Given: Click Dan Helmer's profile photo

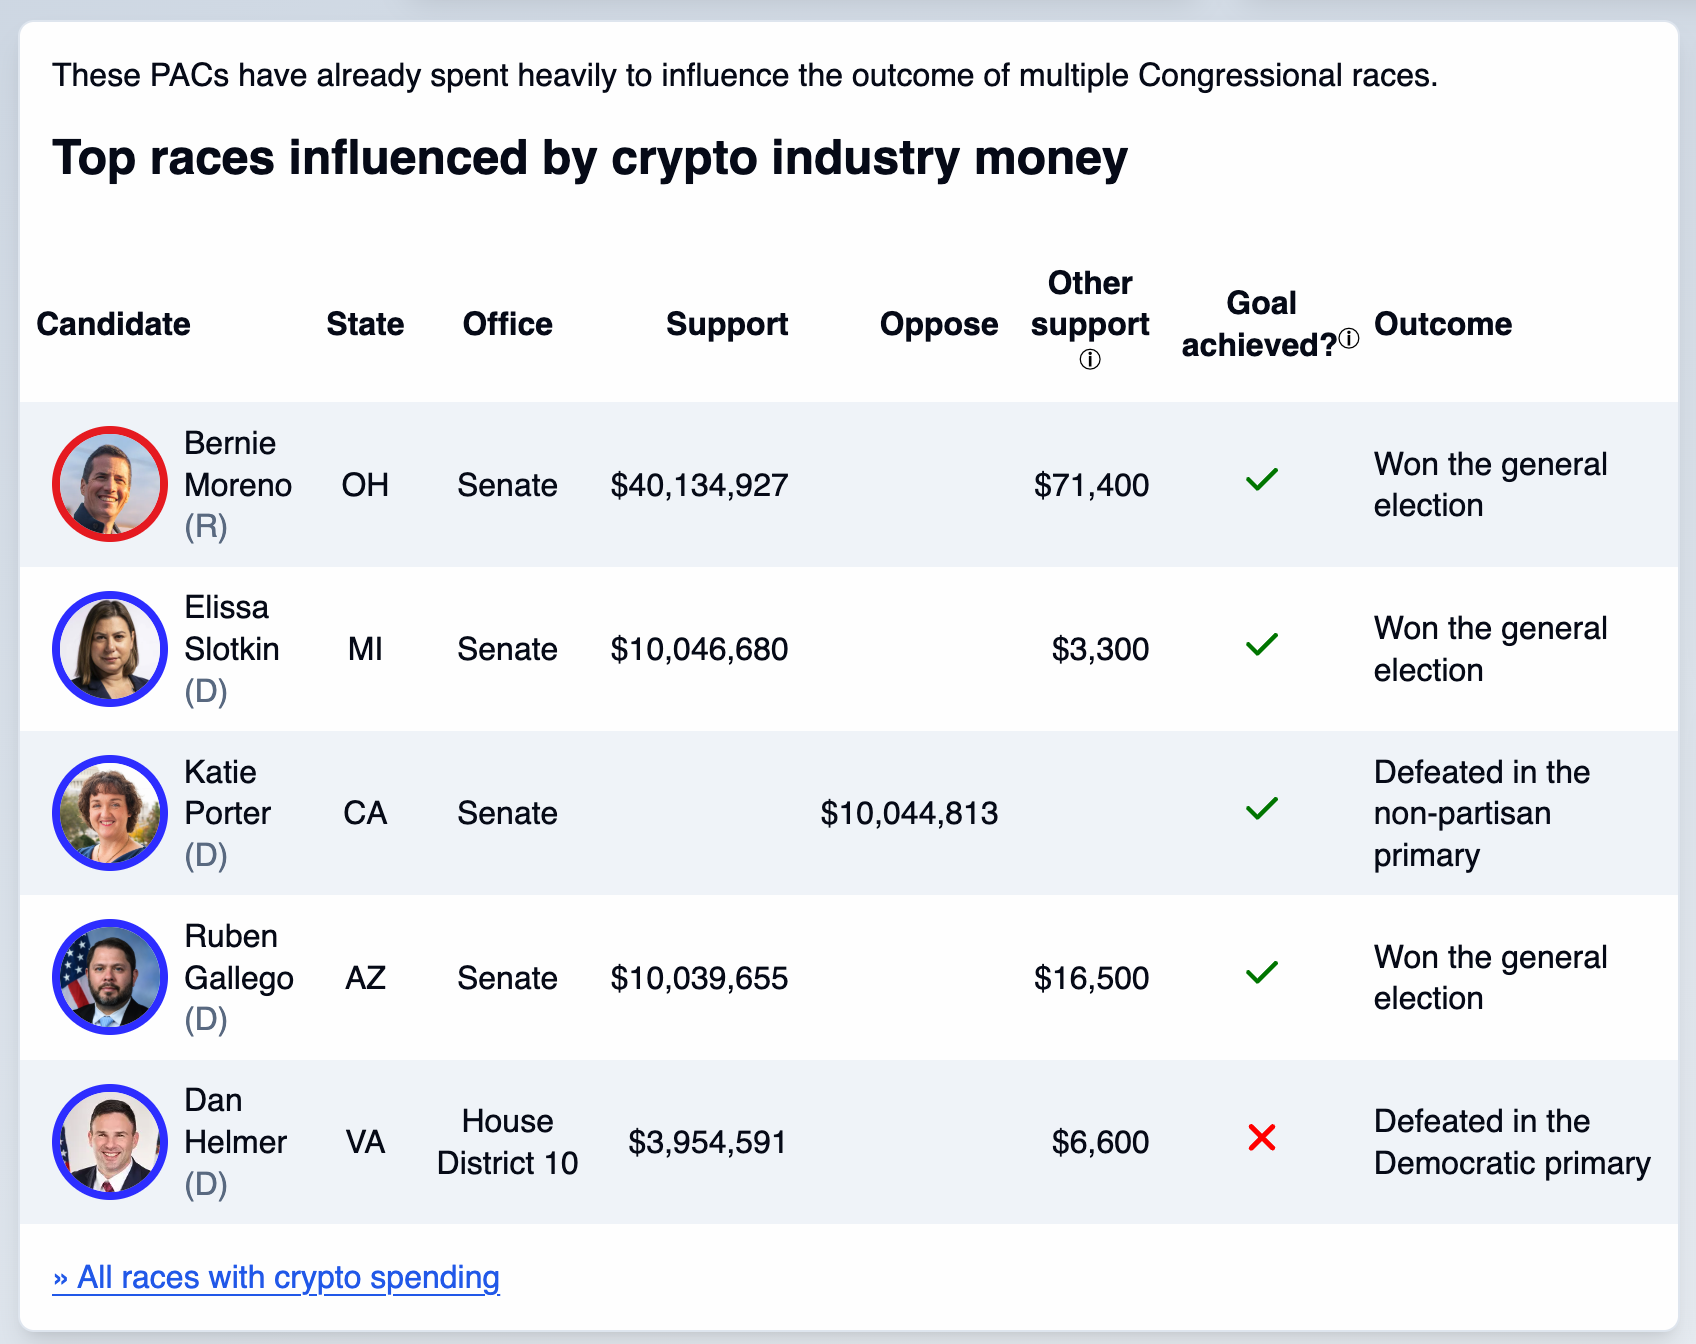Looking at the screenshot, I should pos(110,1142).
